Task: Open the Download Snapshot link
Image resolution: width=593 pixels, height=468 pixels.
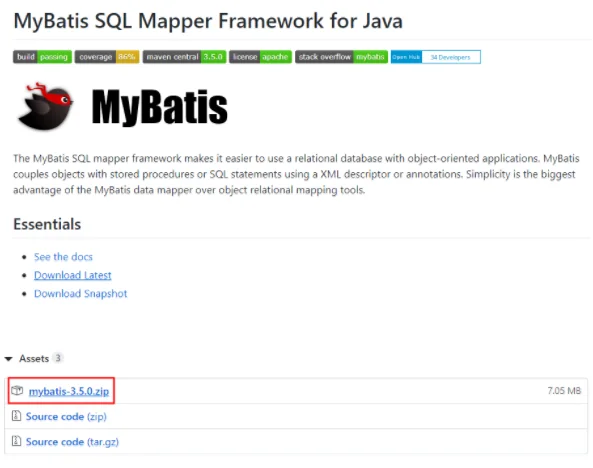Action: [x=81, y=294]
